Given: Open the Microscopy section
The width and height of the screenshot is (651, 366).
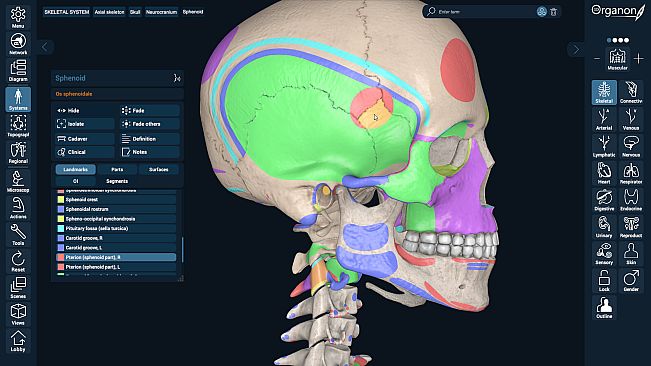Looking at the screenshot, I should 18,181.
